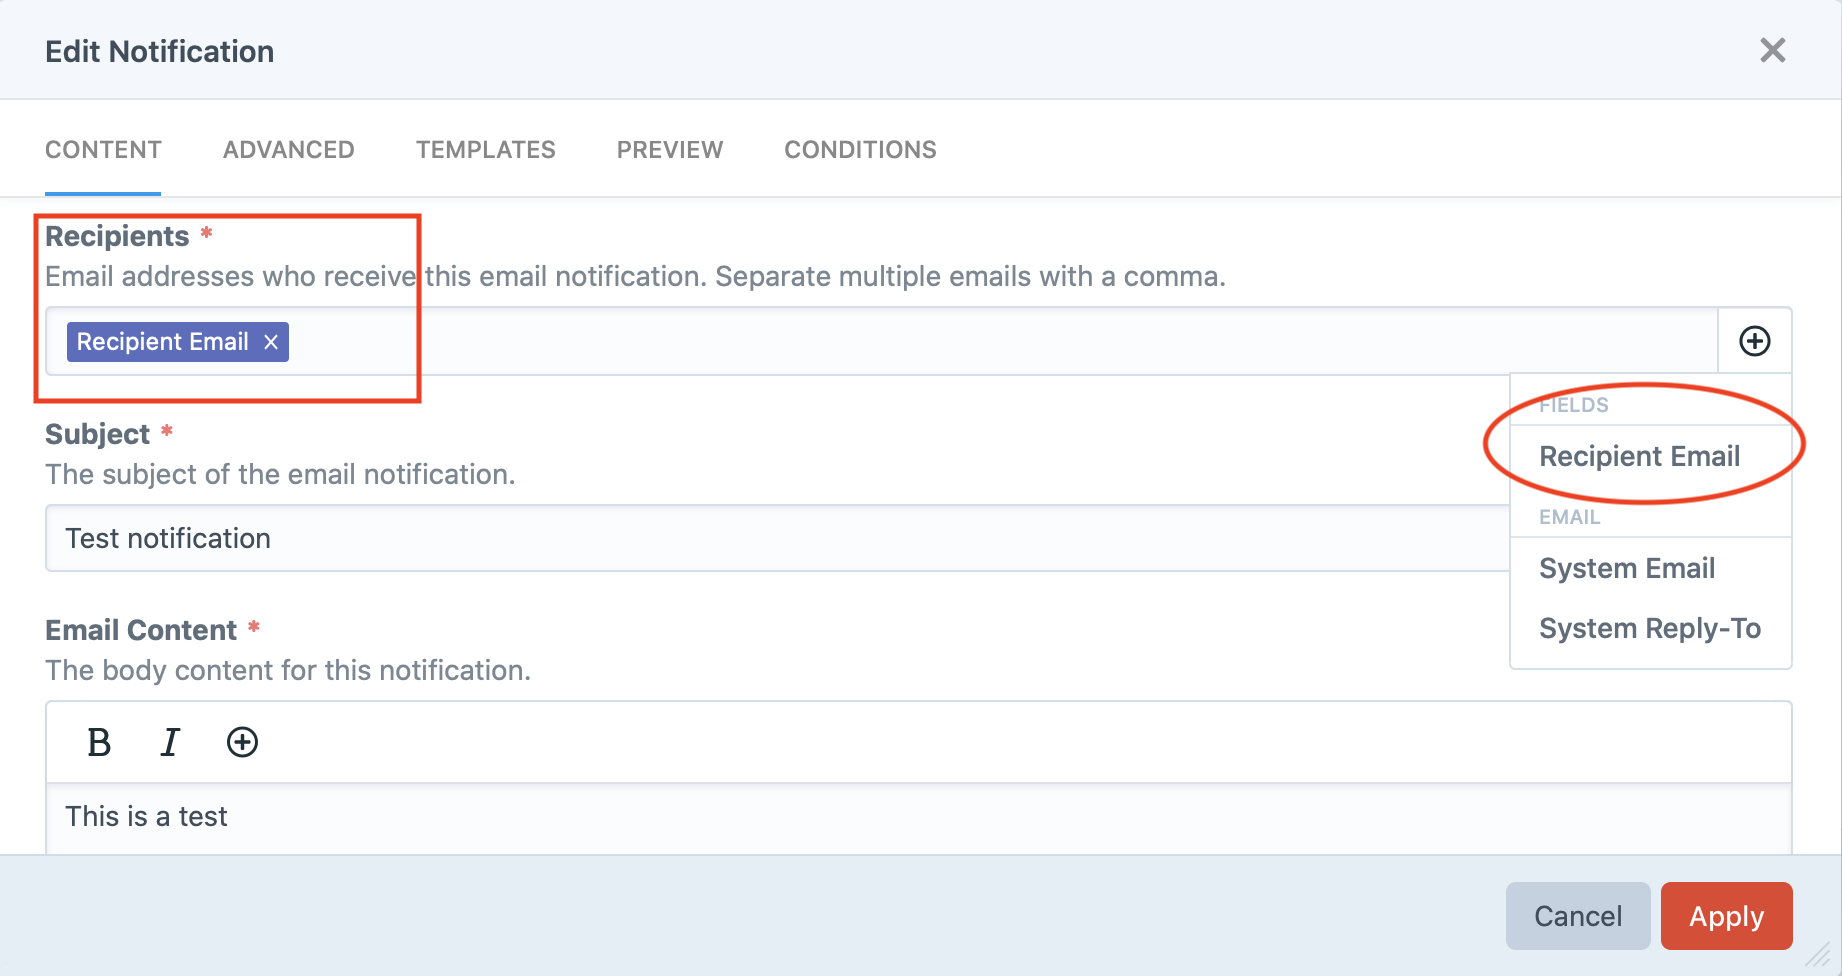Open the field picker with the plus icon
Screen dimensions: 1842x976
[1754, 341]
